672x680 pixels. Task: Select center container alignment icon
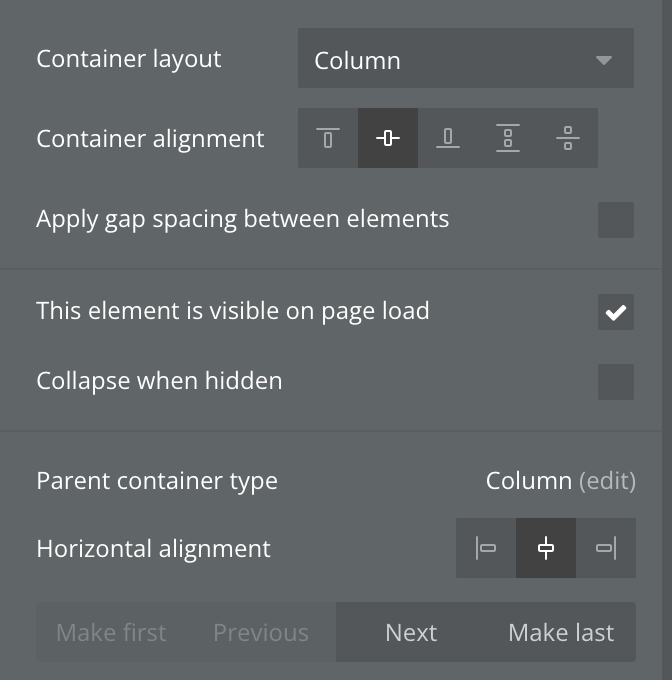(388, 138)
